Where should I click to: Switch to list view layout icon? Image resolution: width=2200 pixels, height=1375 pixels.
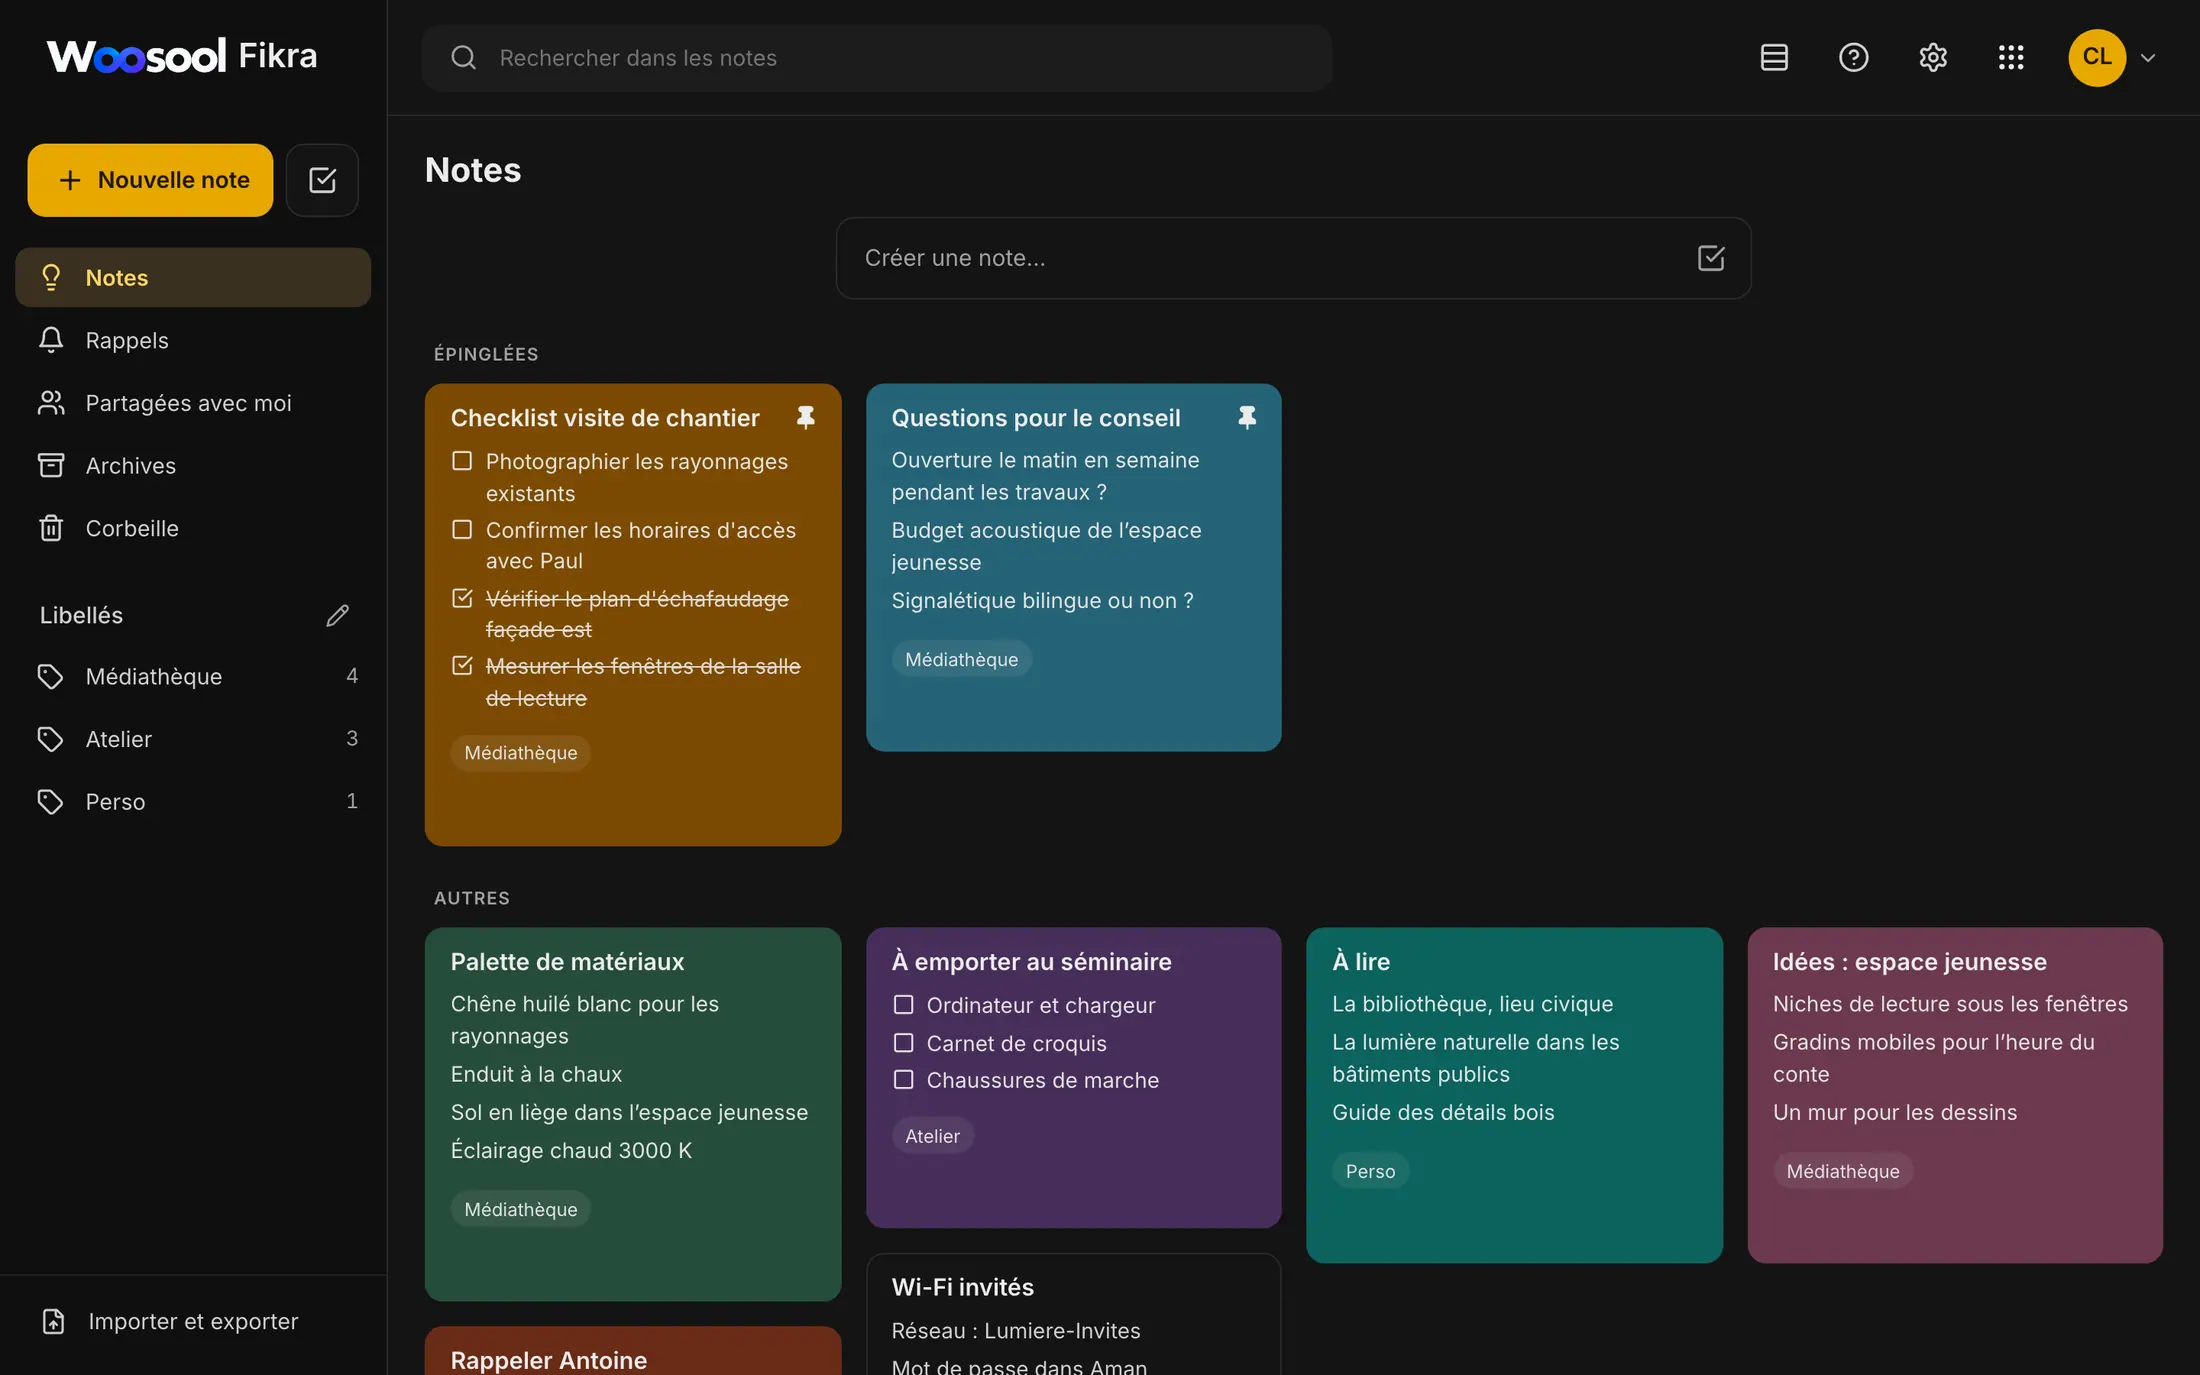(1774, 58)
